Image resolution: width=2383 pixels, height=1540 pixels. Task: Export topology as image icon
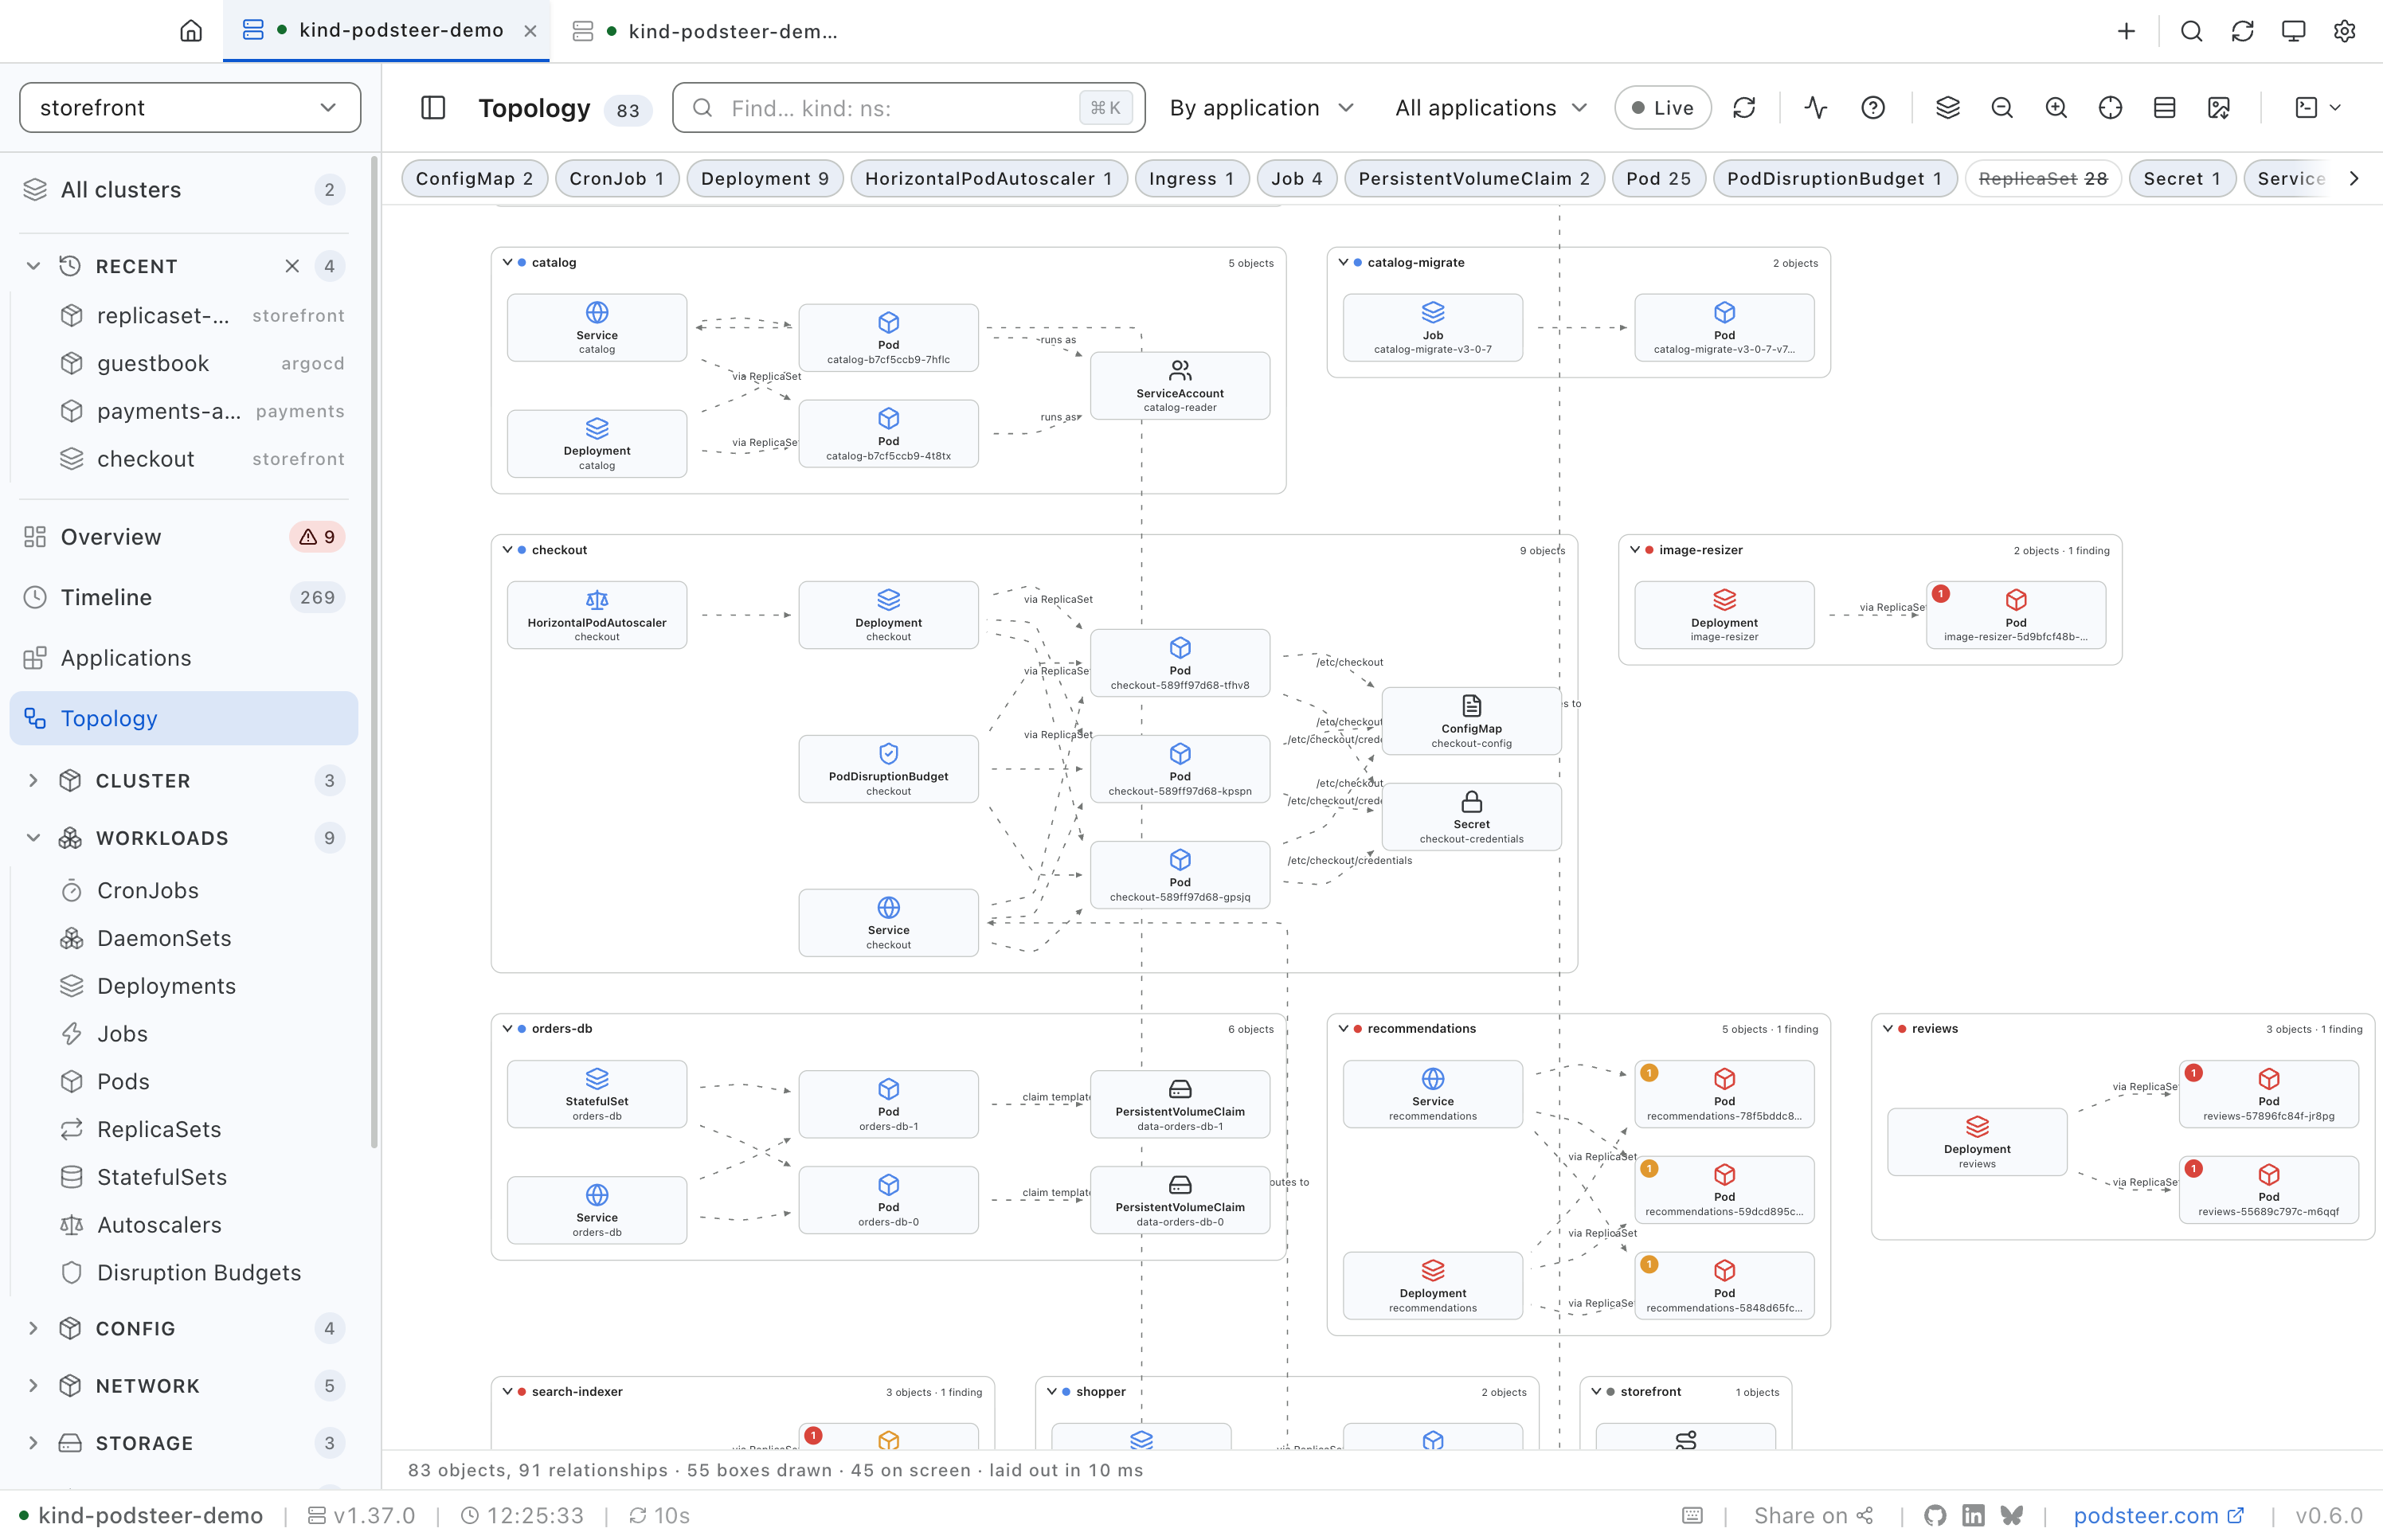tap(2219, 108)
